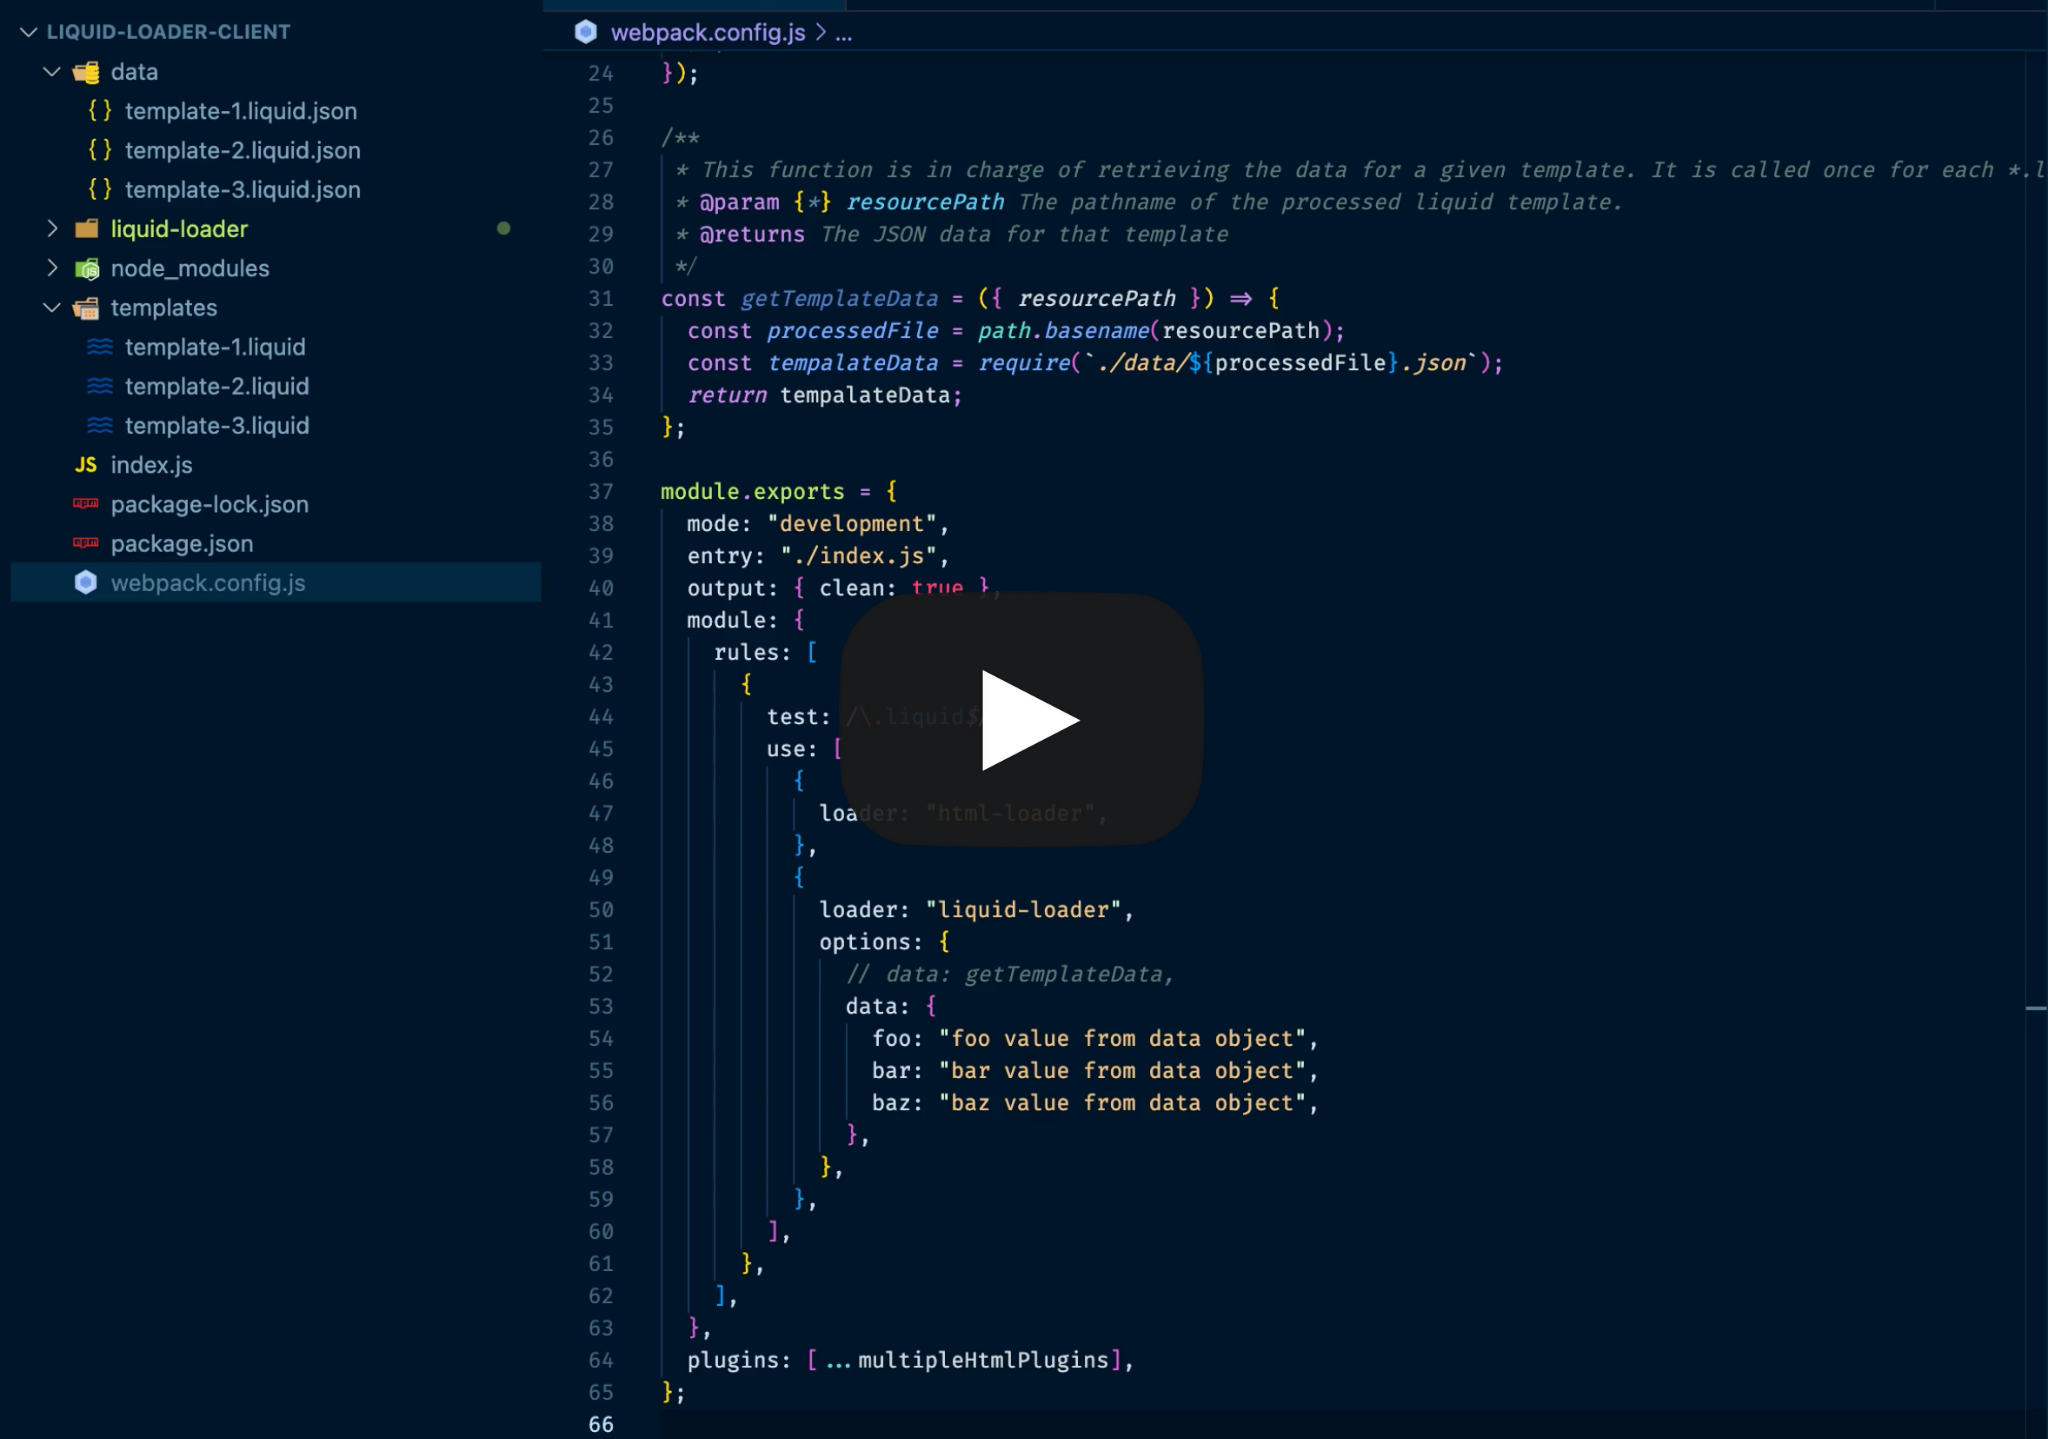The image size is (2048, 1439).
Task: Collapse the templates folder chevron
Action: [52, 308]
